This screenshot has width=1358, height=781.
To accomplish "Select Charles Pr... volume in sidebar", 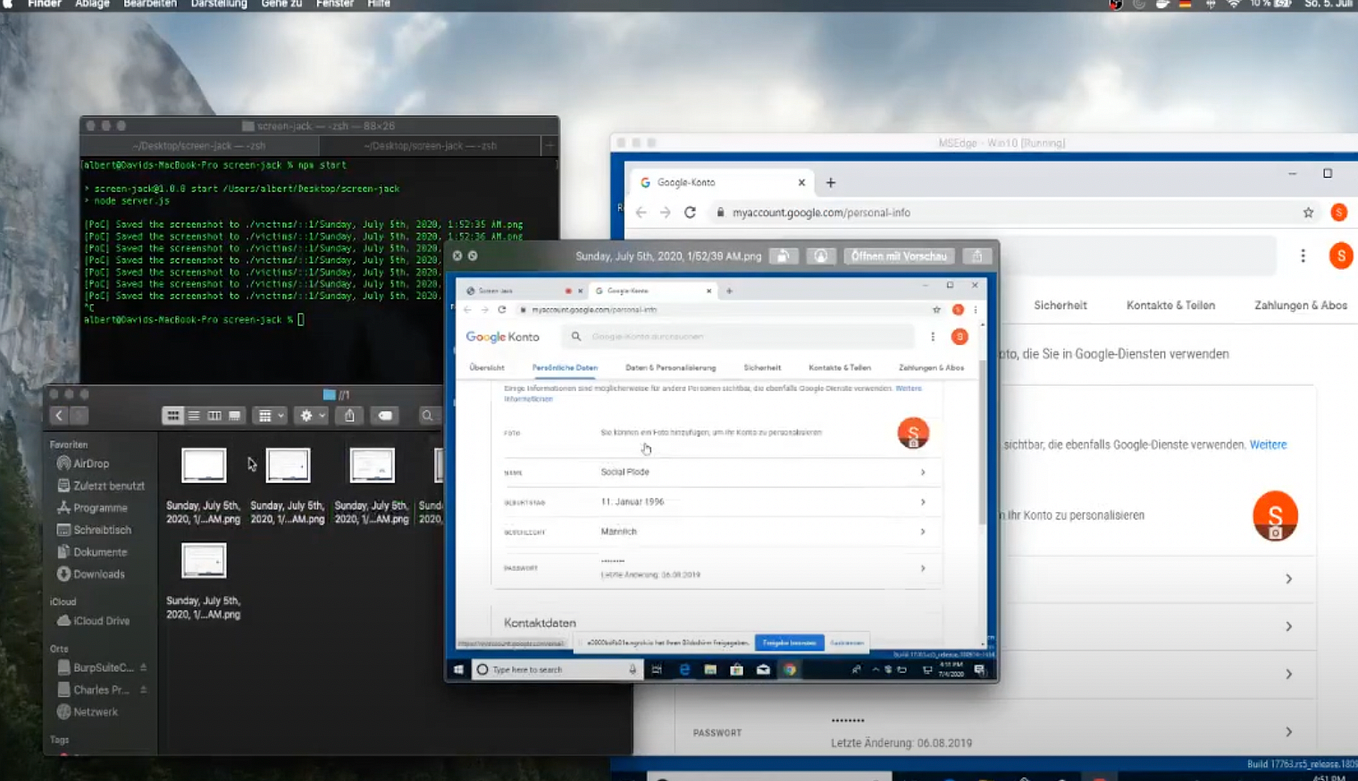I will click(x=94, y=690).
